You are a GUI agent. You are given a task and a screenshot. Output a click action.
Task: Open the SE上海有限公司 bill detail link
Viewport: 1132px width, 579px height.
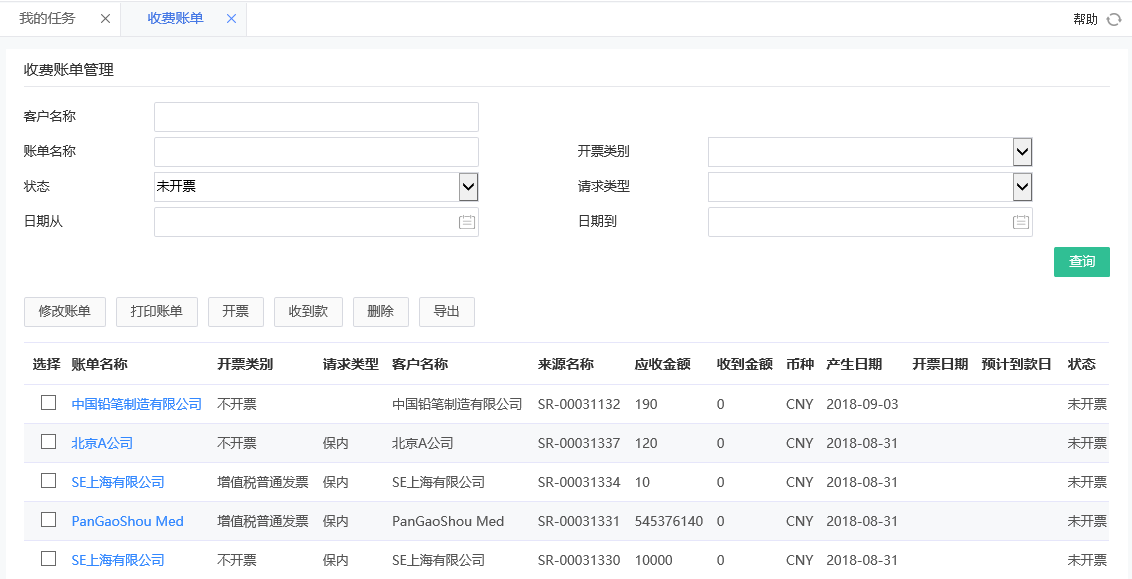pos(118,481)
